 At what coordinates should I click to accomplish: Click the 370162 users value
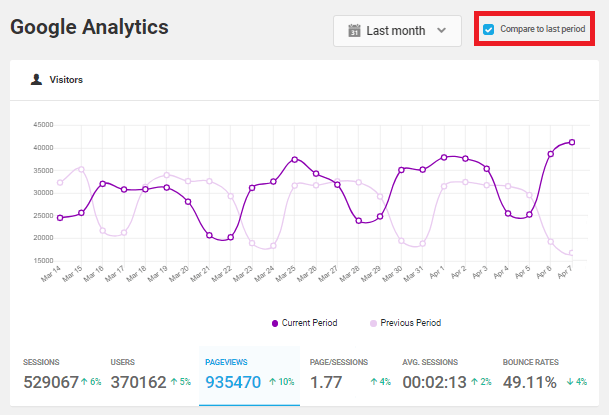click(138, 382)
